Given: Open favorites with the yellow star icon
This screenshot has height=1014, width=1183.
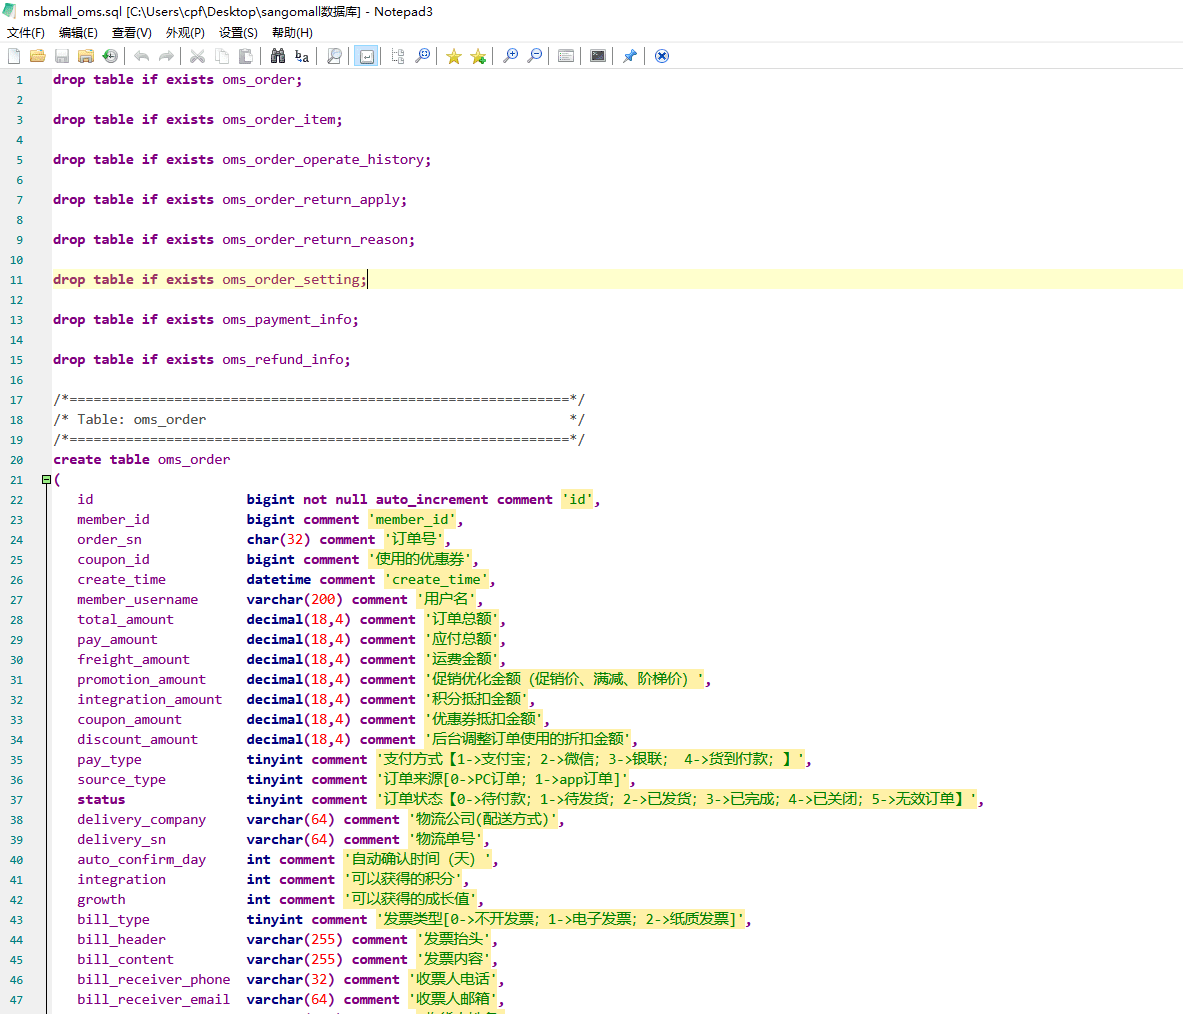Looking at the screenshot, I should pyautogui.click(x=453, y=56).
